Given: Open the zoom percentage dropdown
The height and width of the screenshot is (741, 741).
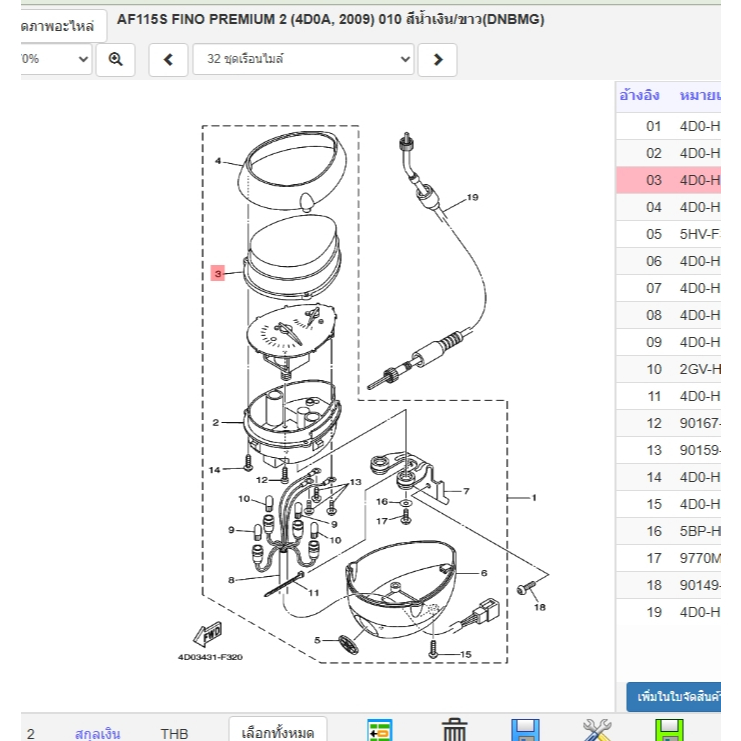Looking at the screenshot, I should (x=56, y=59).
